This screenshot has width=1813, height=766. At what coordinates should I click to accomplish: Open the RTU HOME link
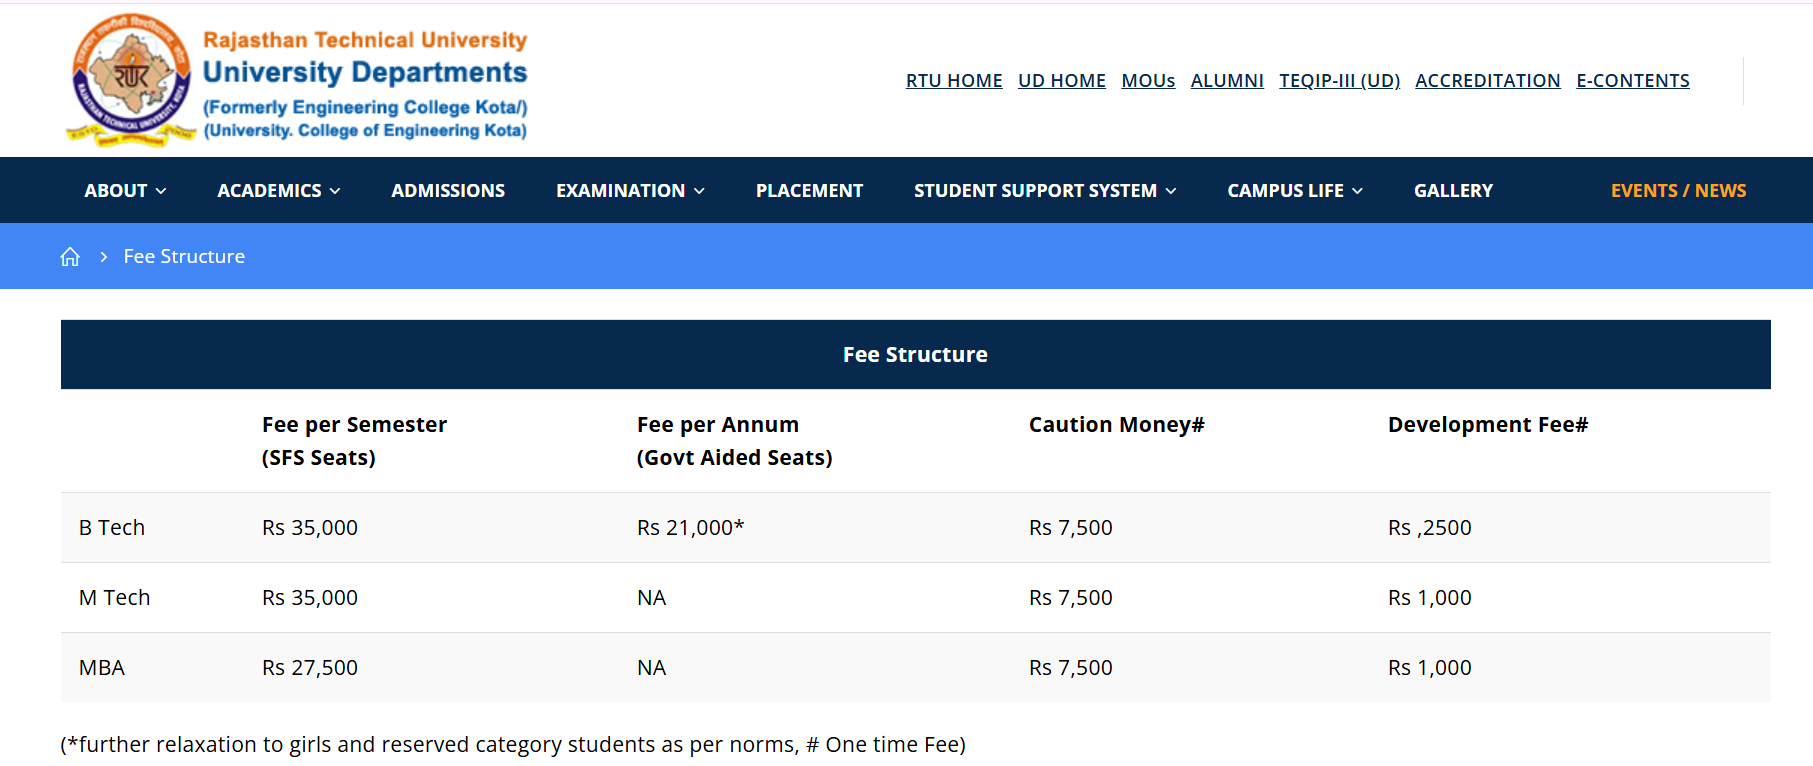coord(953,80)
